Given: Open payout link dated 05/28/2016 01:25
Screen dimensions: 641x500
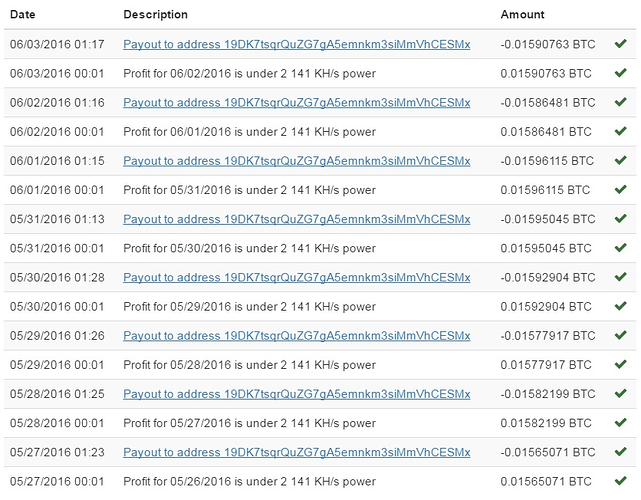Looking at the screenshot, I should click(296, 394).
